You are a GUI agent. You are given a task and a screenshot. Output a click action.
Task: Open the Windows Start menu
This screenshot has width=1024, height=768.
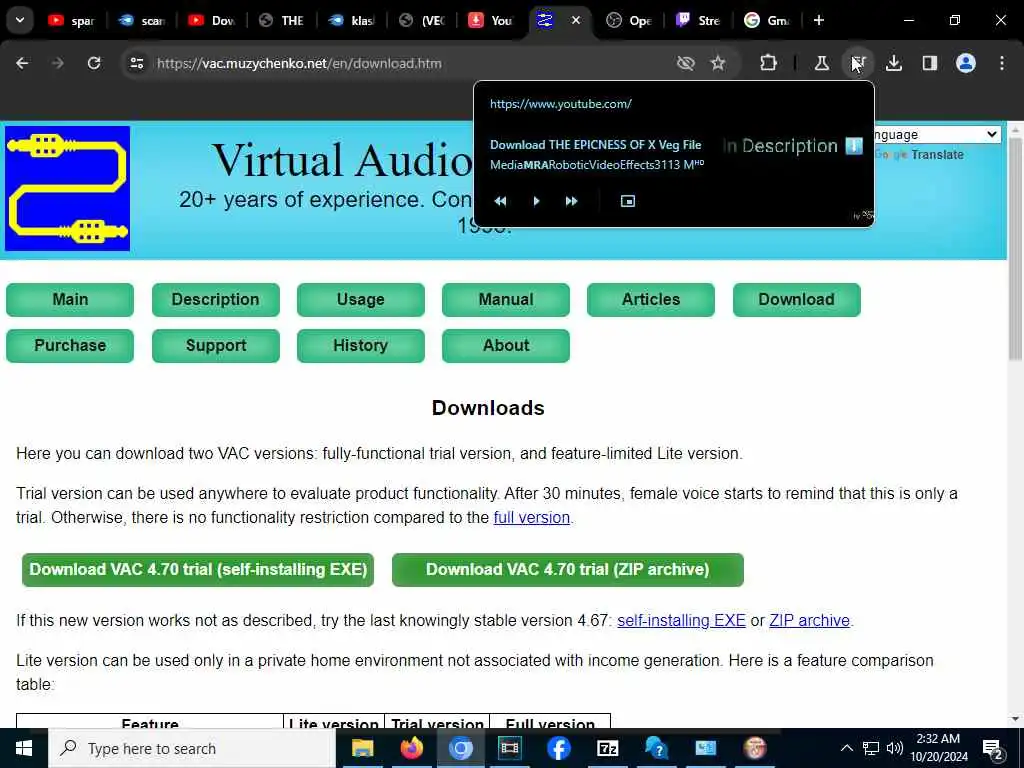[24, 748]
